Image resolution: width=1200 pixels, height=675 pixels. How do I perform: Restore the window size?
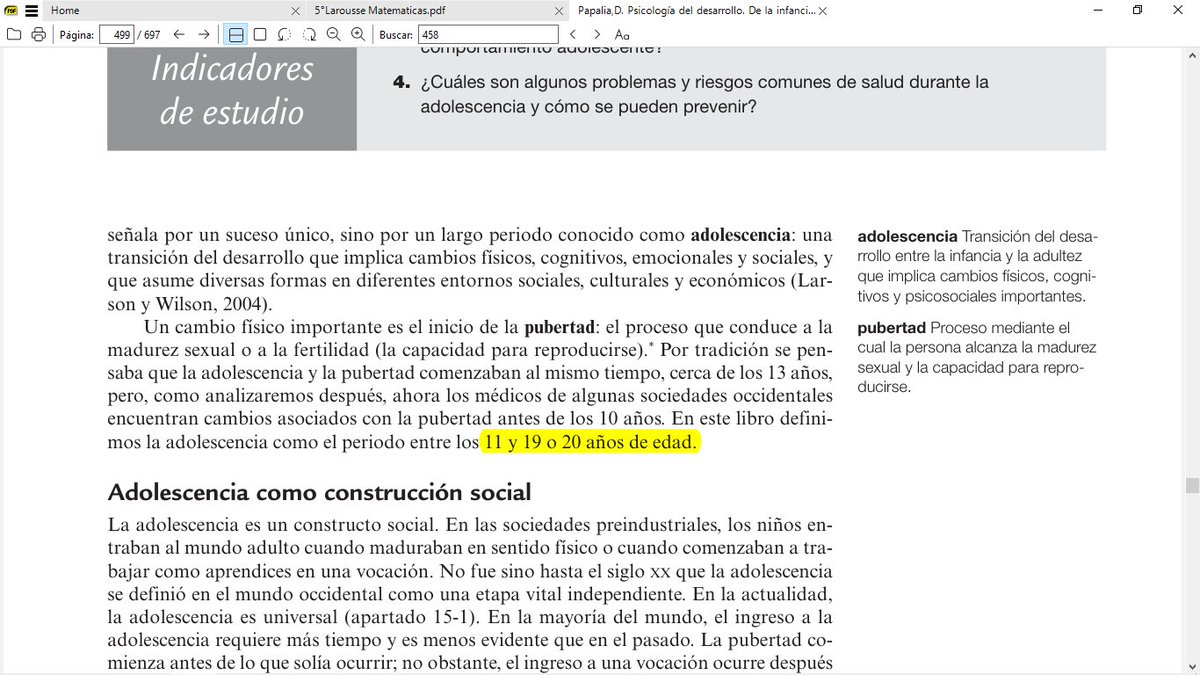pyautogui.click(x=1137, y=10)
